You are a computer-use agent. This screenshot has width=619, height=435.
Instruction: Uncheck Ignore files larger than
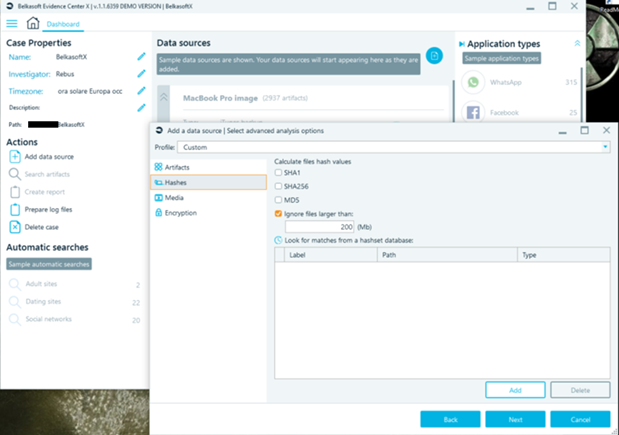(278, 214)
